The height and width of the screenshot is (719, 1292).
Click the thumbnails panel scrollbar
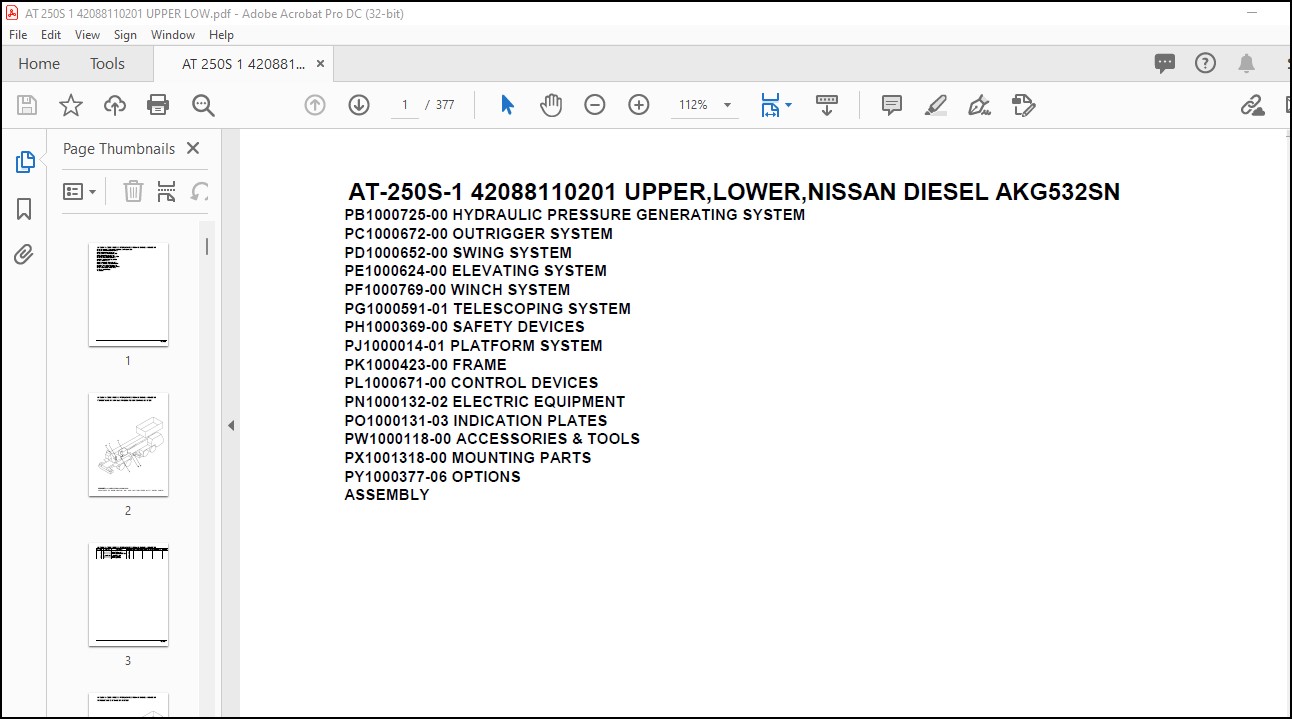207,246
